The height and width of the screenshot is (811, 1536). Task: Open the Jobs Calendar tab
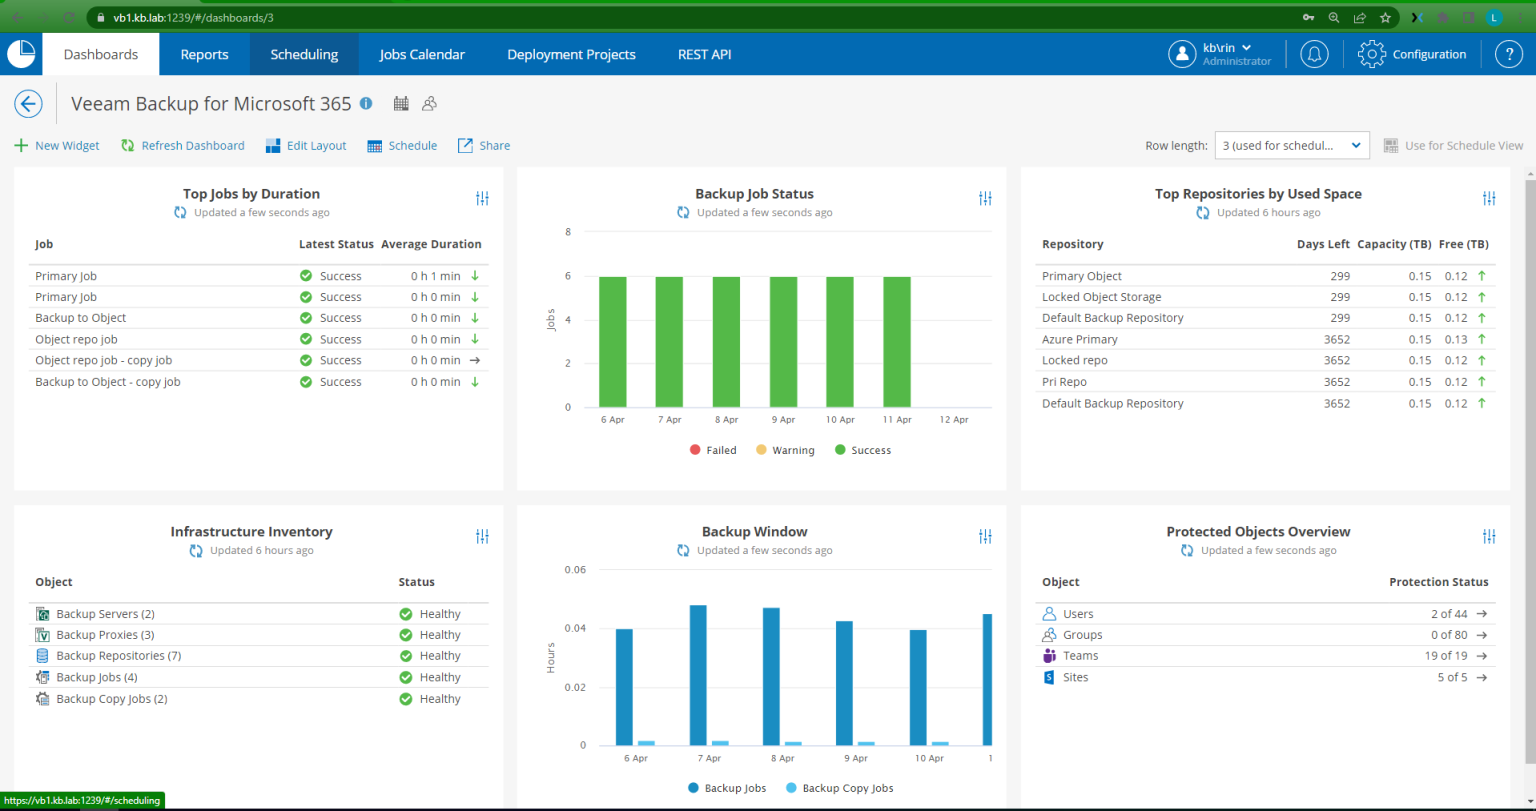[x=422, y=54]
